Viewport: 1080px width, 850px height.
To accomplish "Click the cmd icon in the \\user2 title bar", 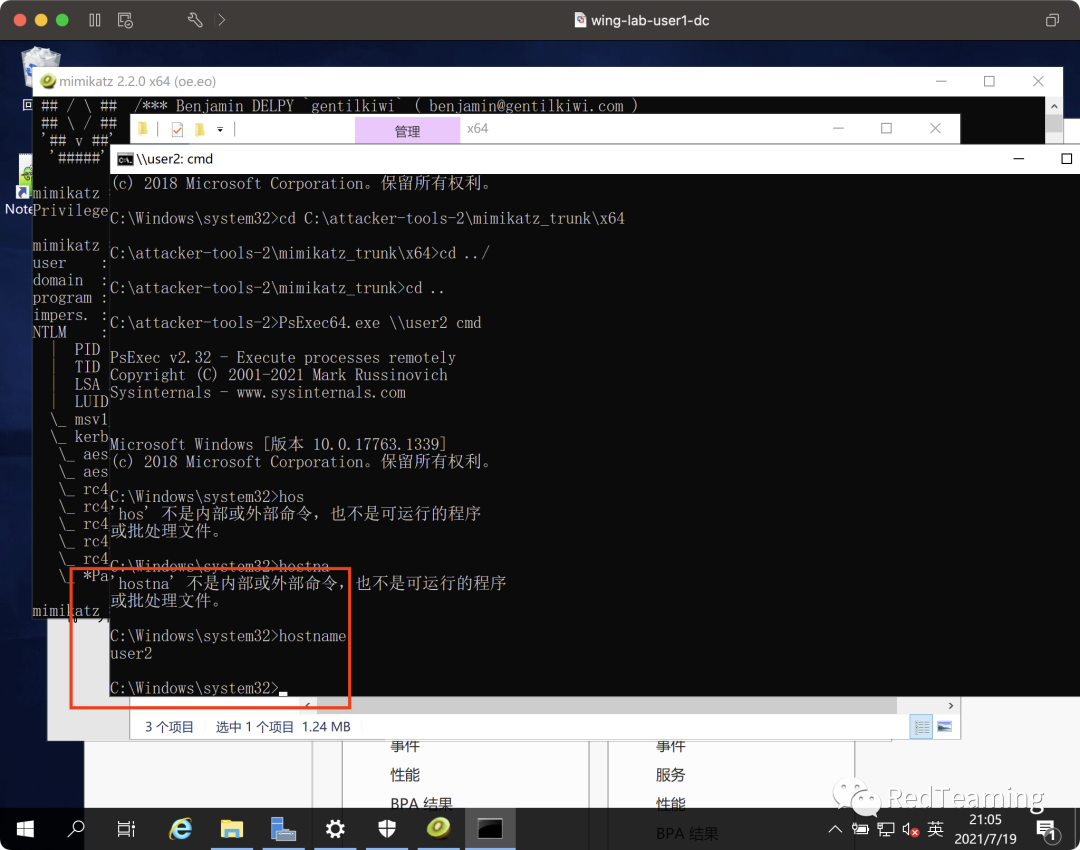I will [x=125, y=159].
